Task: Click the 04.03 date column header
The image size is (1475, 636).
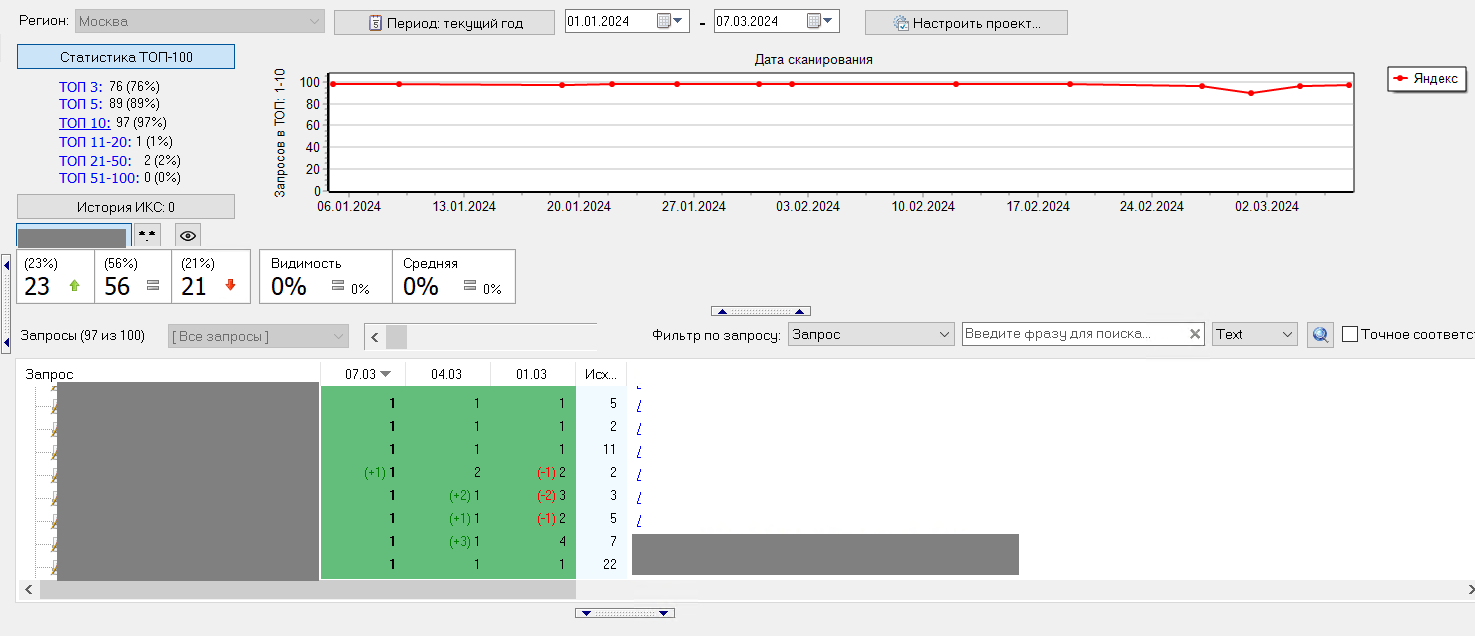Action: (x=447, y=374)
